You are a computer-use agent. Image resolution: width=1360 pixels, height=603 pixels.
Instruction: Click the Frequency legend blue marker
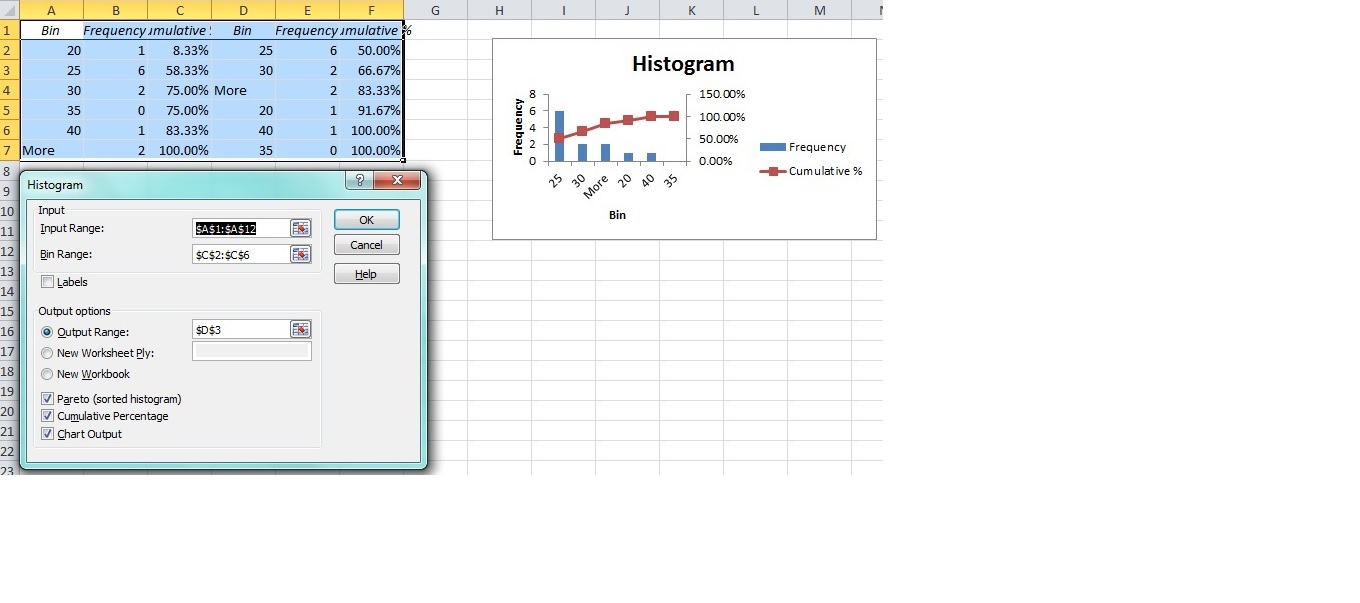click(772, 148)
